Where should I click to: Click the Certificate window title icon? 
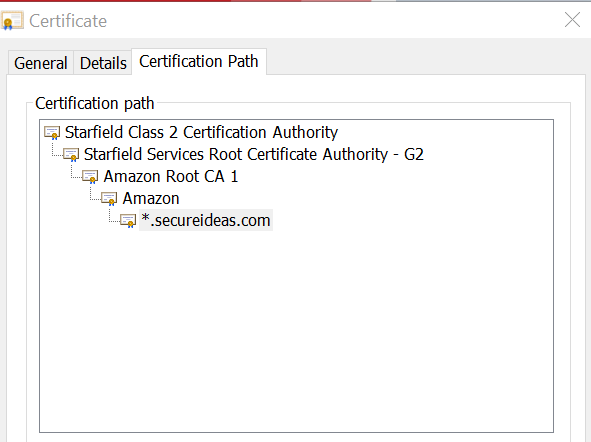pos(12,21)
